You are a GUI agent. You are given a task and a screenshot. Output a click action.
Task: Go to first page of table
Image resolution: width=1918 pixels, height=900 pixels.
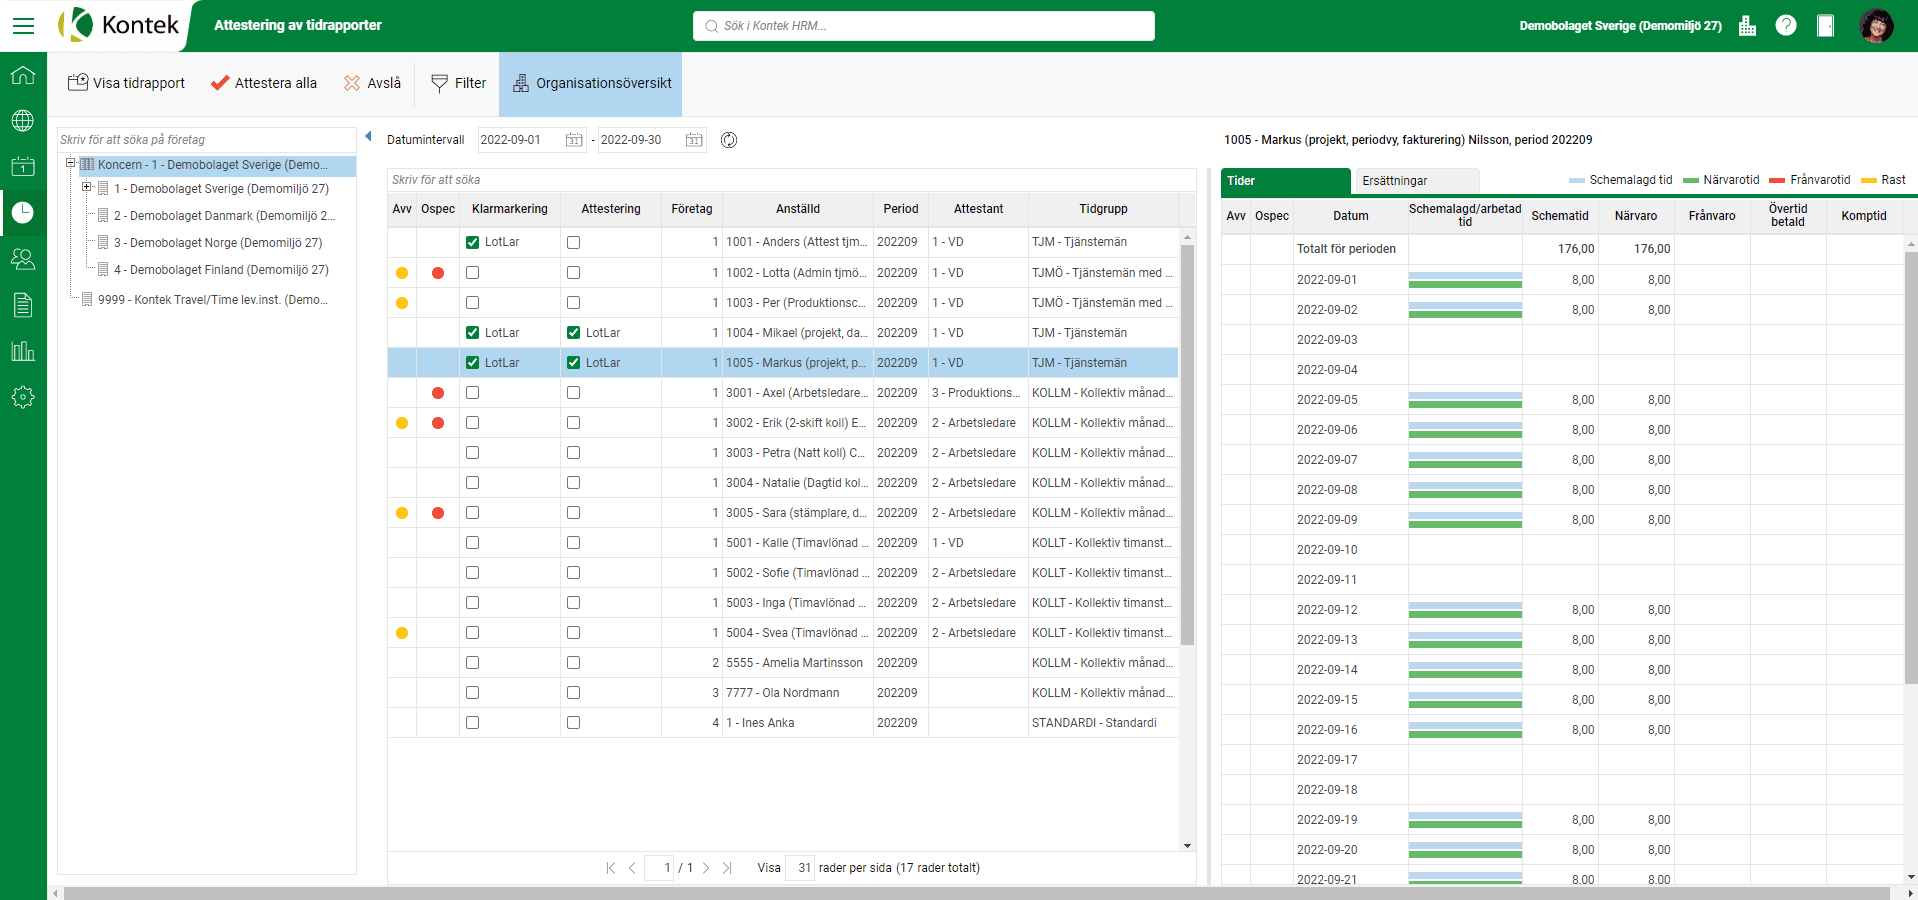(611, 868)
